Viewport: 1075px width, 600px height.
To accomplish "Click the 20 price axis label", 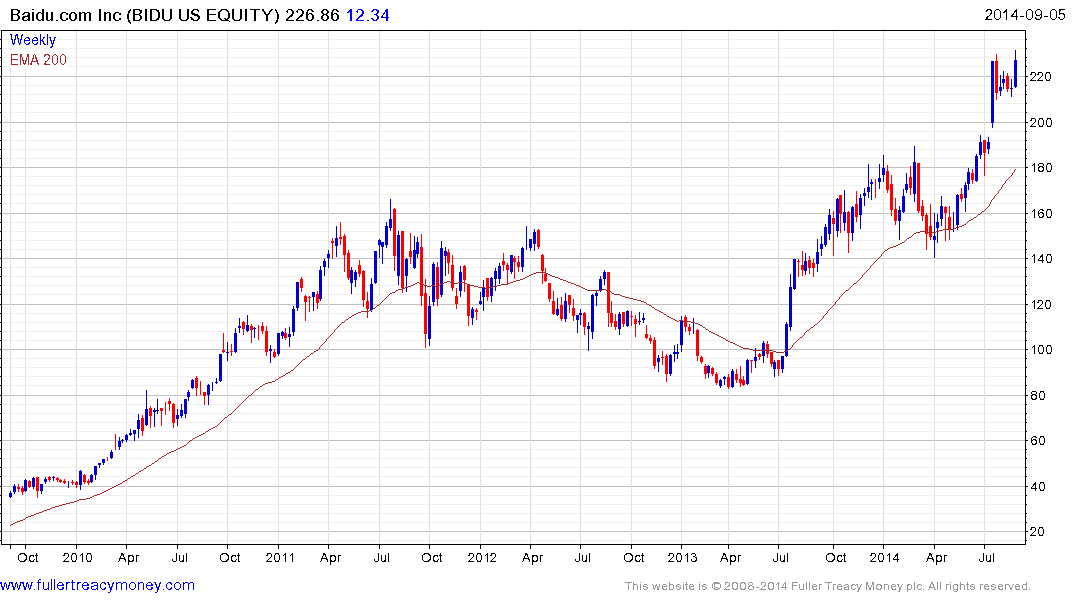I will click(x=1037, y=532).
